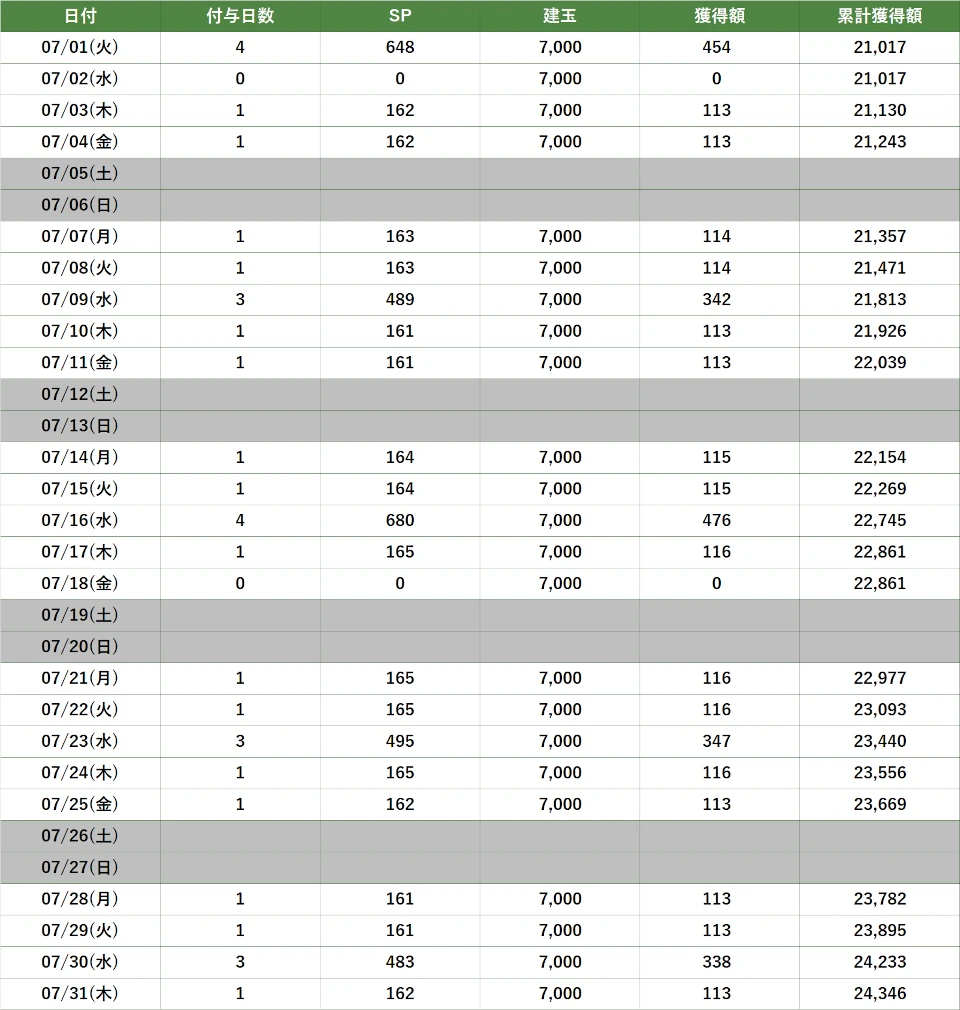960x1010 pixels.
Task: Click the 07/30(水) 獲得額 338 cell
Action: click(719, 962)
